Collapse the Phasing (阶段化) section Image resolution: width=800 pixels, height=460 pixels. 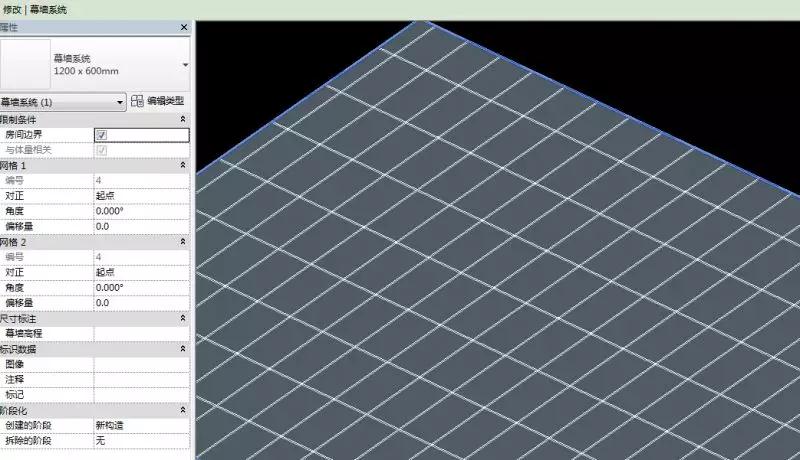tap(183, 410)
